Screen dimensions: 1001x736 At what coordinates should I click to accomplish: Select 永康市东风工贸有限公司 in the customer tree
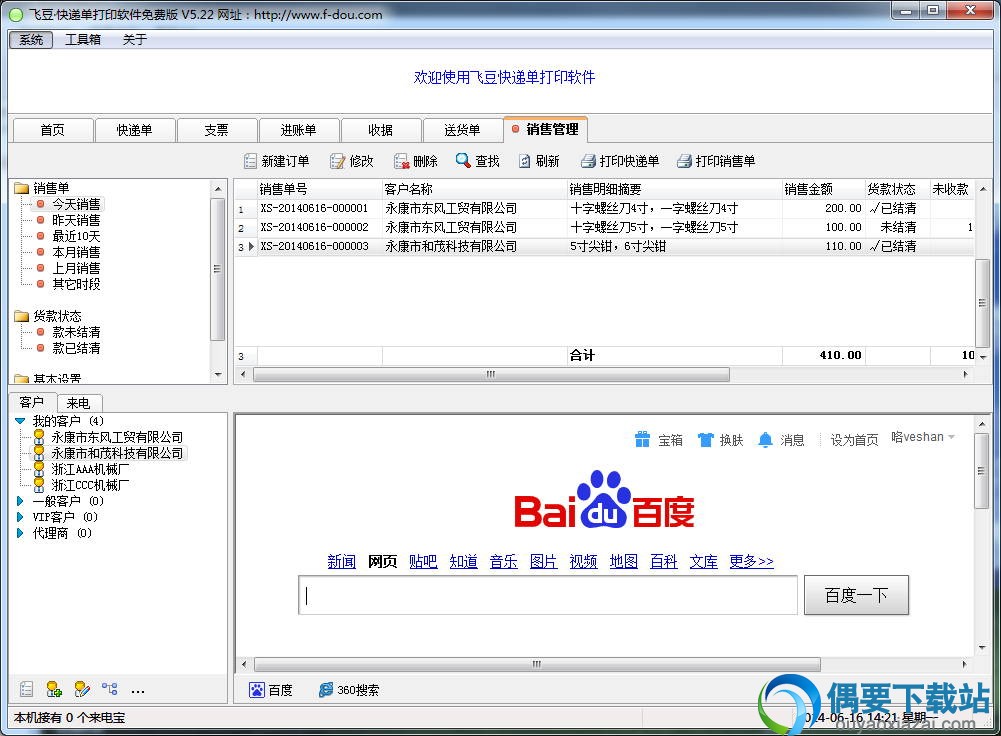117,437
